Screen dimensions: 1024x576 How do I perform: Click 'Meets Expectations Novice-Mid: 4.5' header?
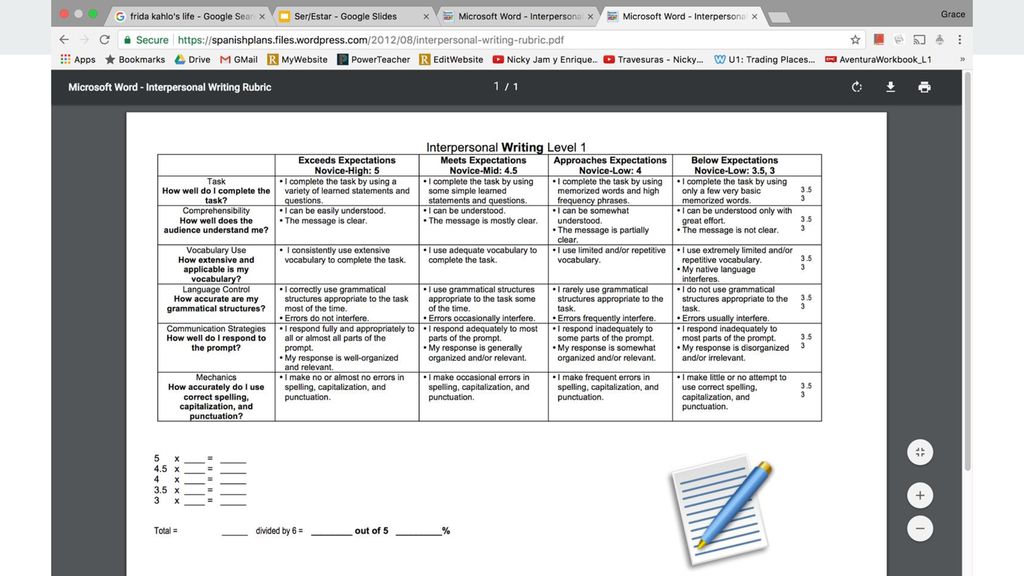483,165
